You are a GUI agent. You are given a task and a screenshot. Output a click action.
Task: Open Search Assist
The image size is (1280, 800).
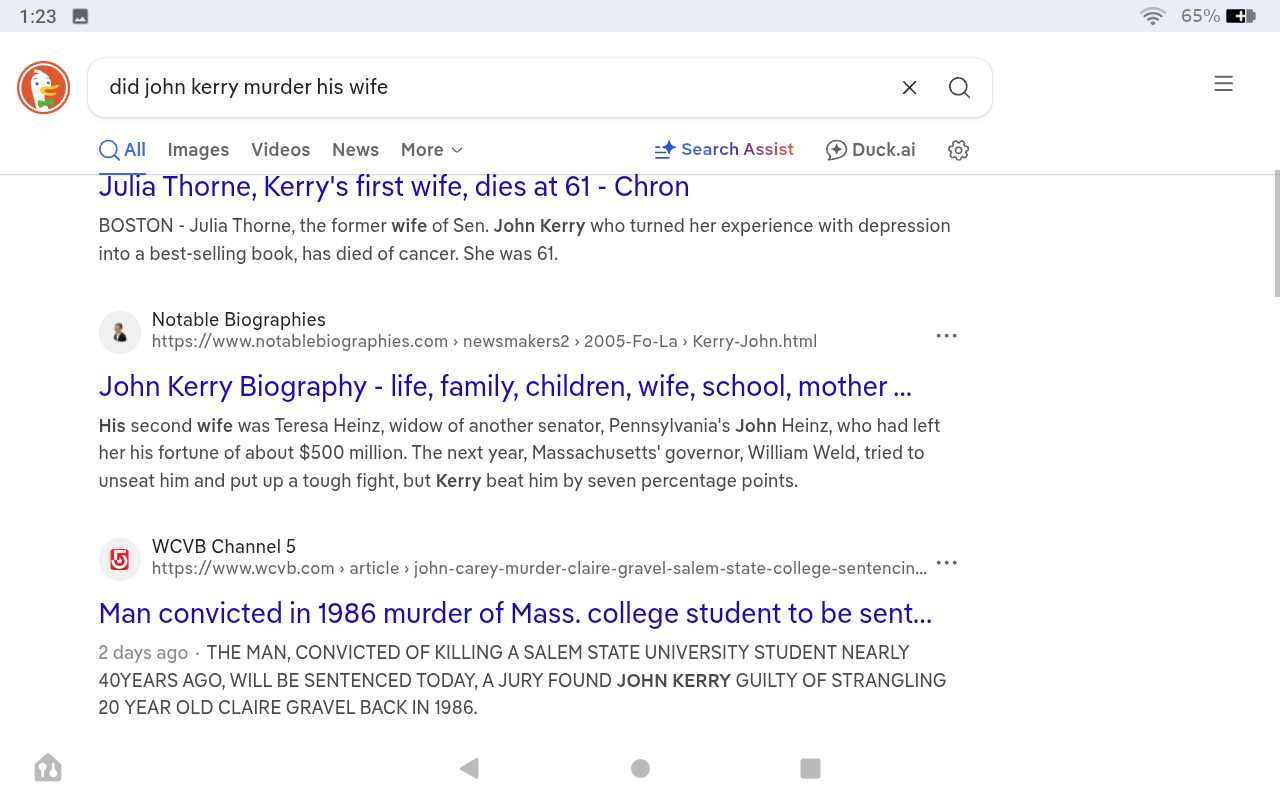point(724,150)
